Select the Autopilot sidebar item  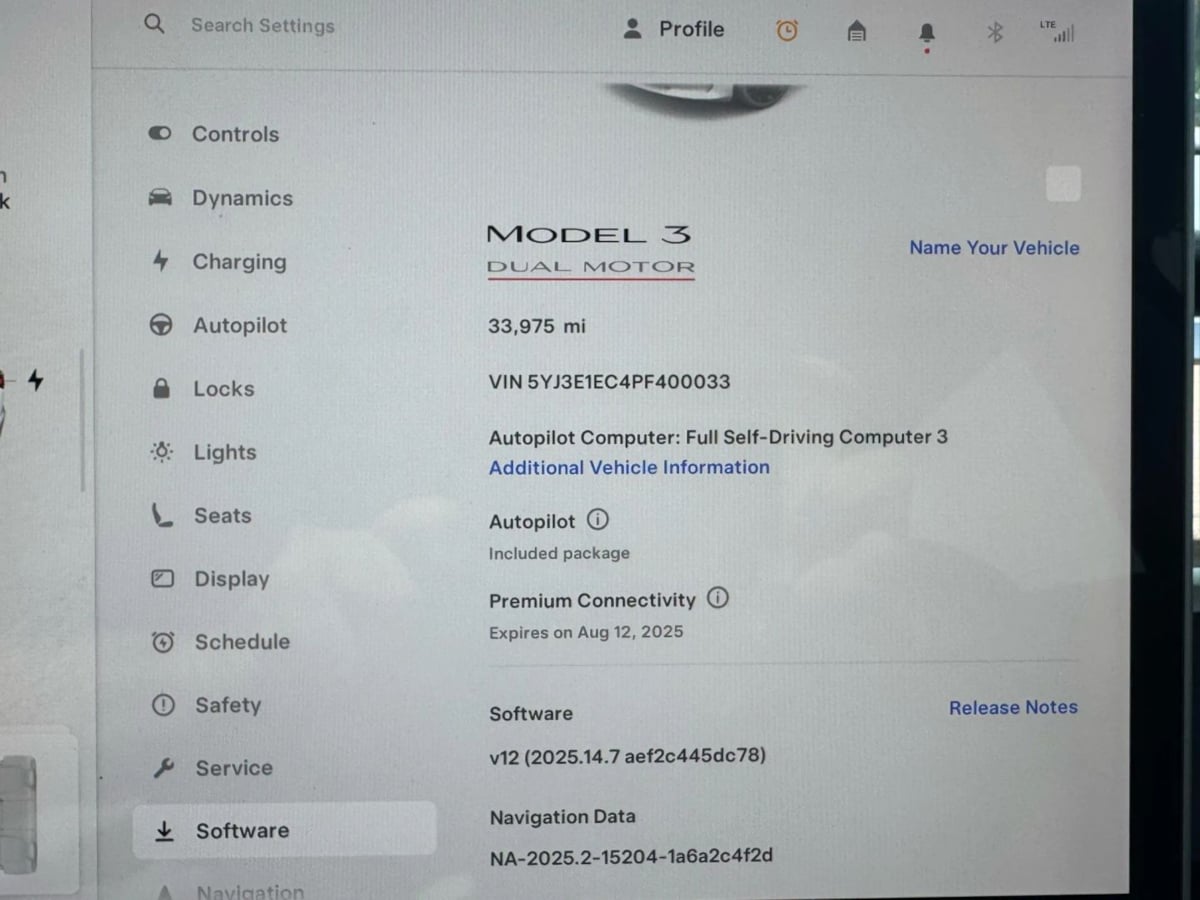tap(239, 325)
